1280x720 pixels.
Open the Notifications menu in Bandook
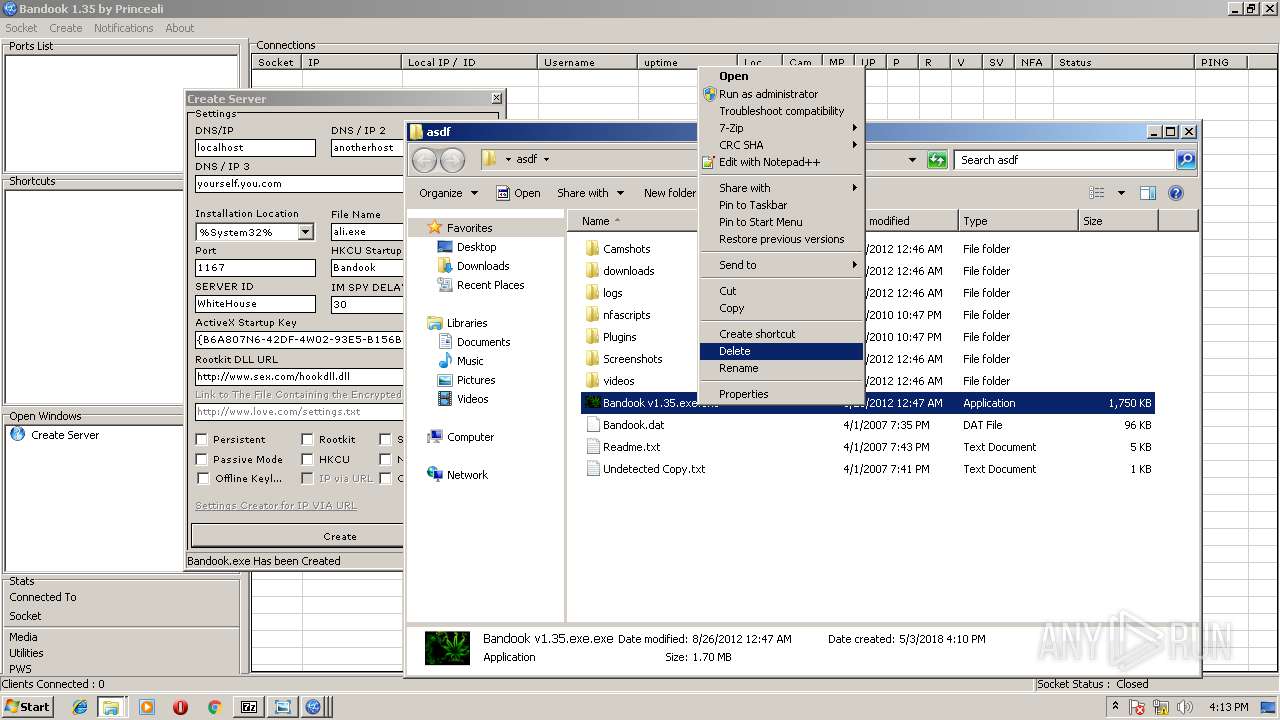point(123,28)
